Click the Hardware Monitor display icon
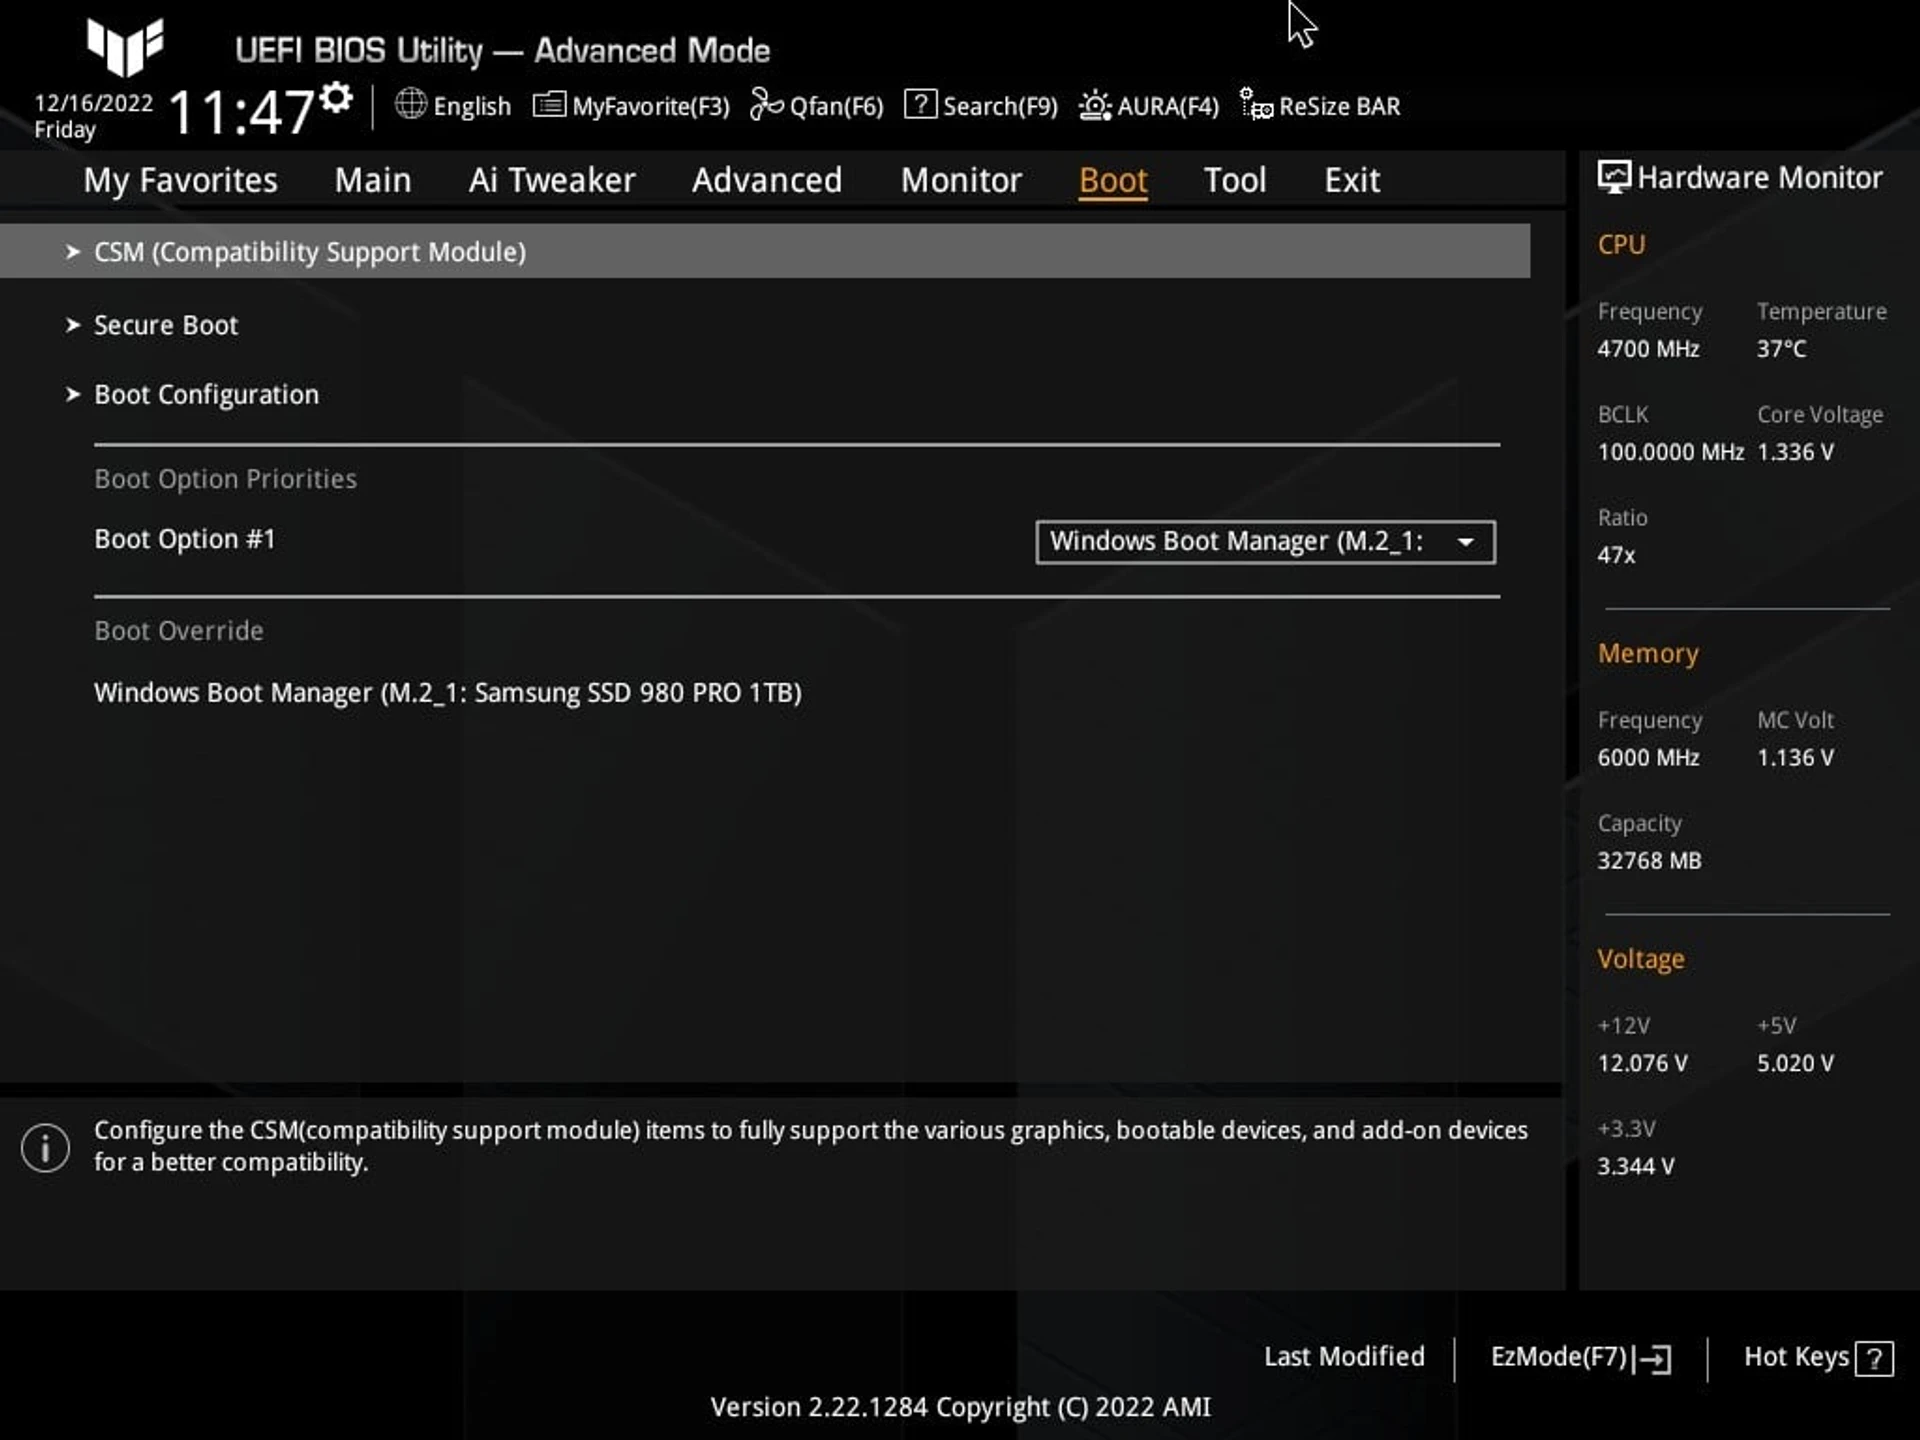The width and height of the screenshot is (1920, 1440). click(x=1614, y=178)
